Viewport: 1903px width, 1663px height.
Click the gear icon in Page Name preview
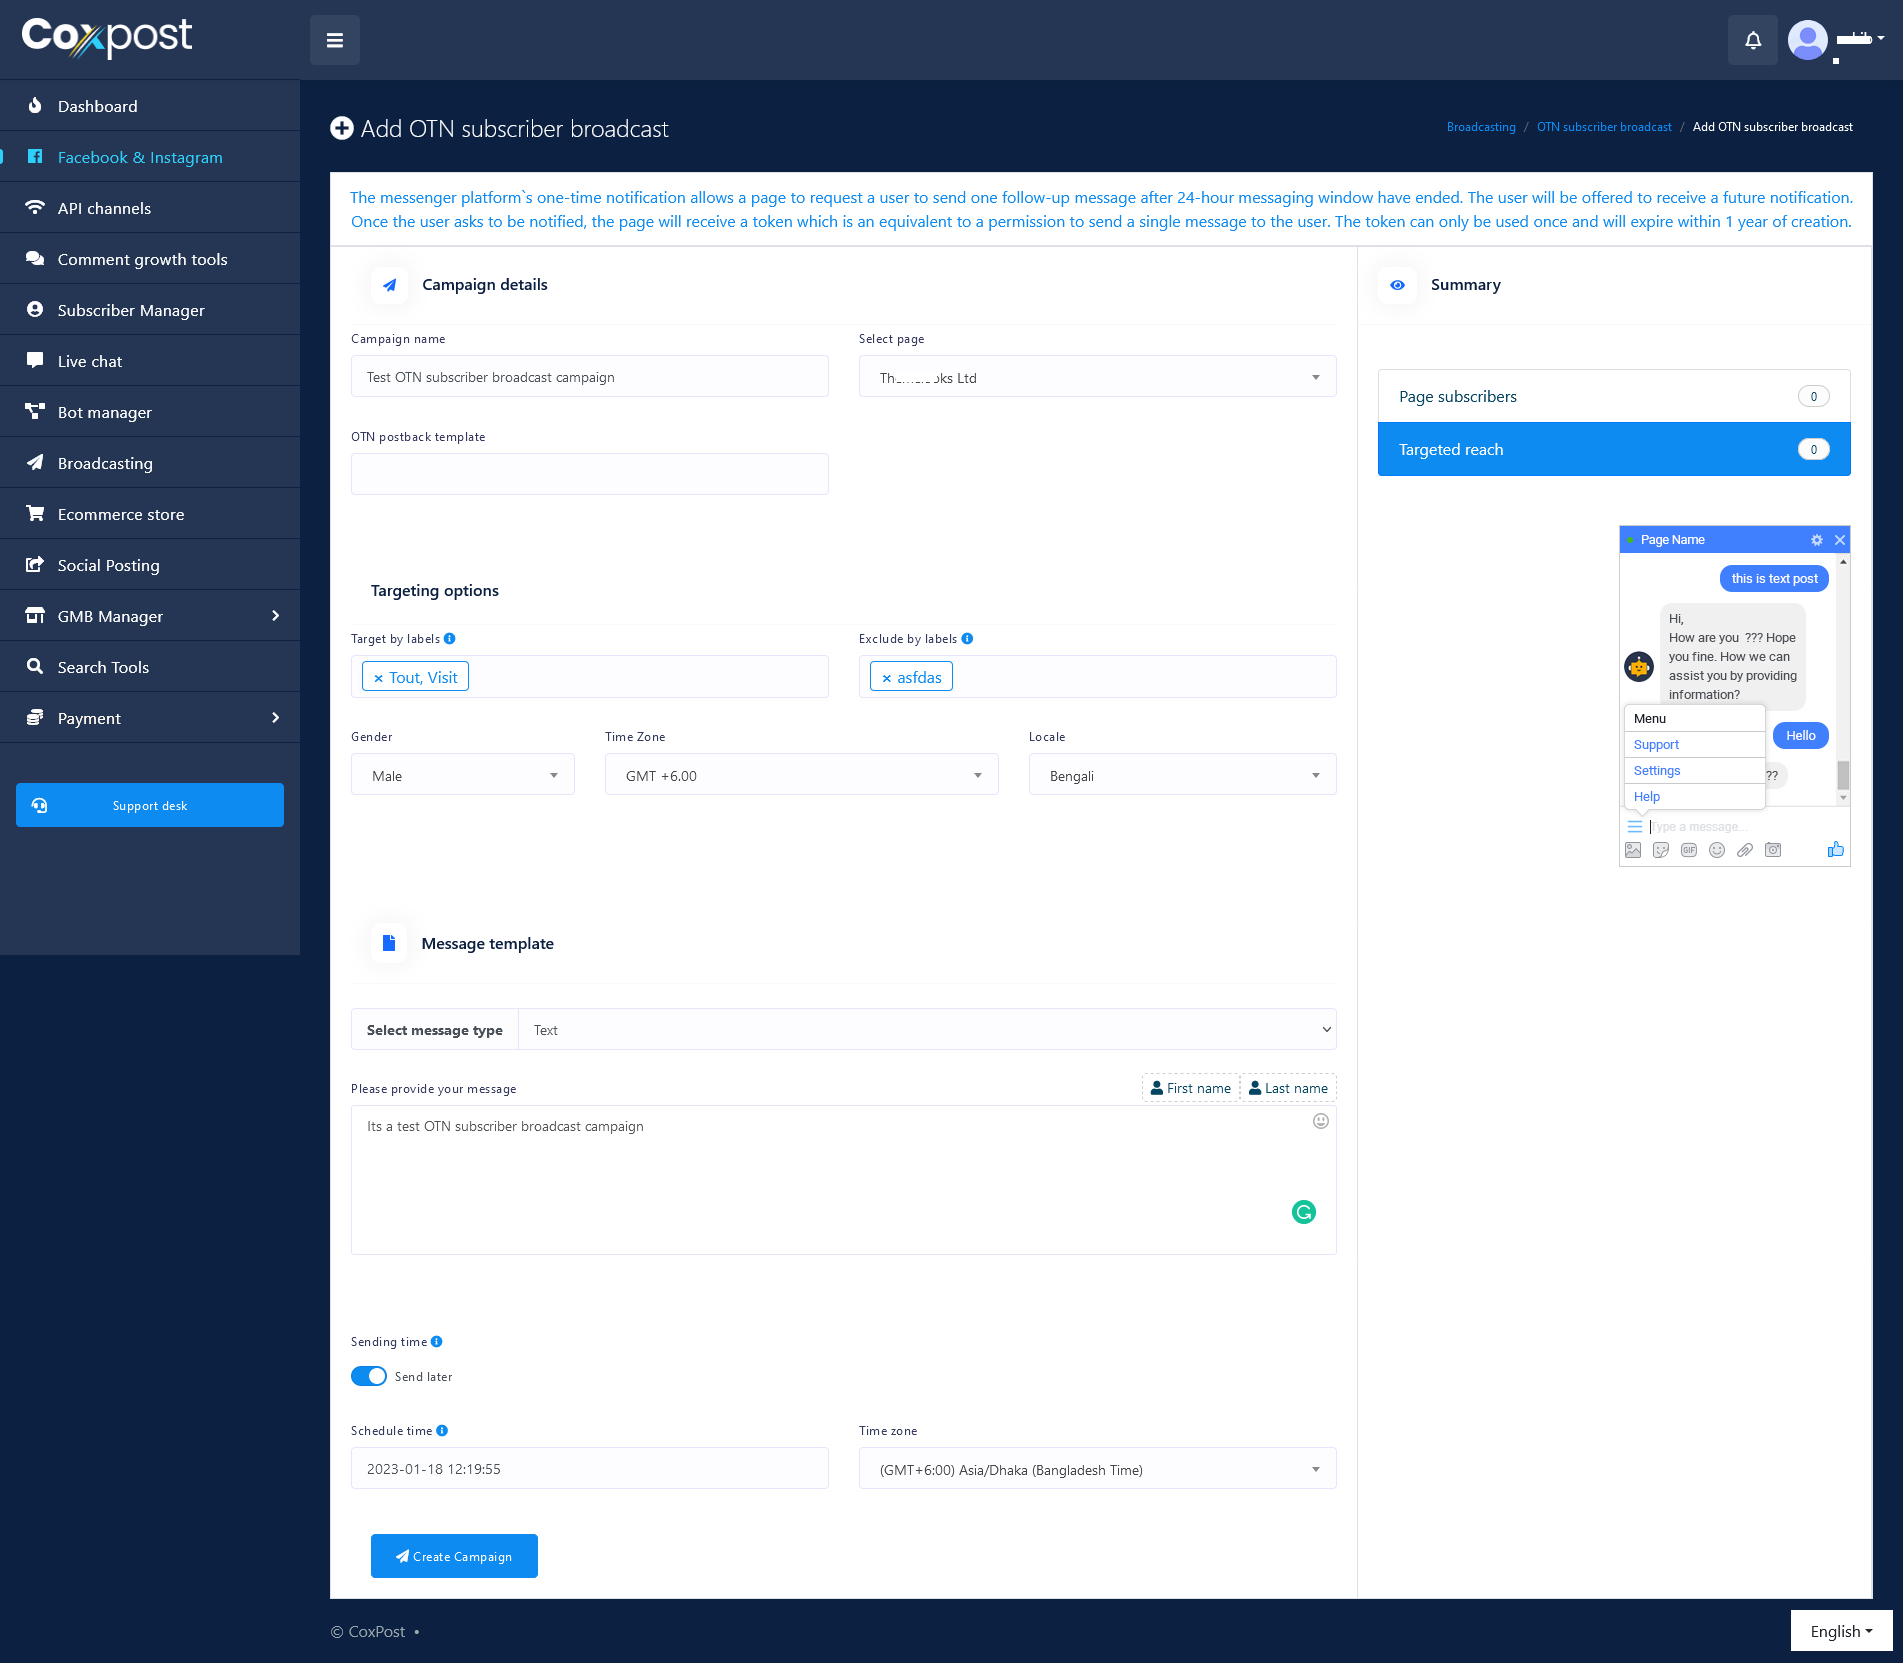[x=1816, y=540]
